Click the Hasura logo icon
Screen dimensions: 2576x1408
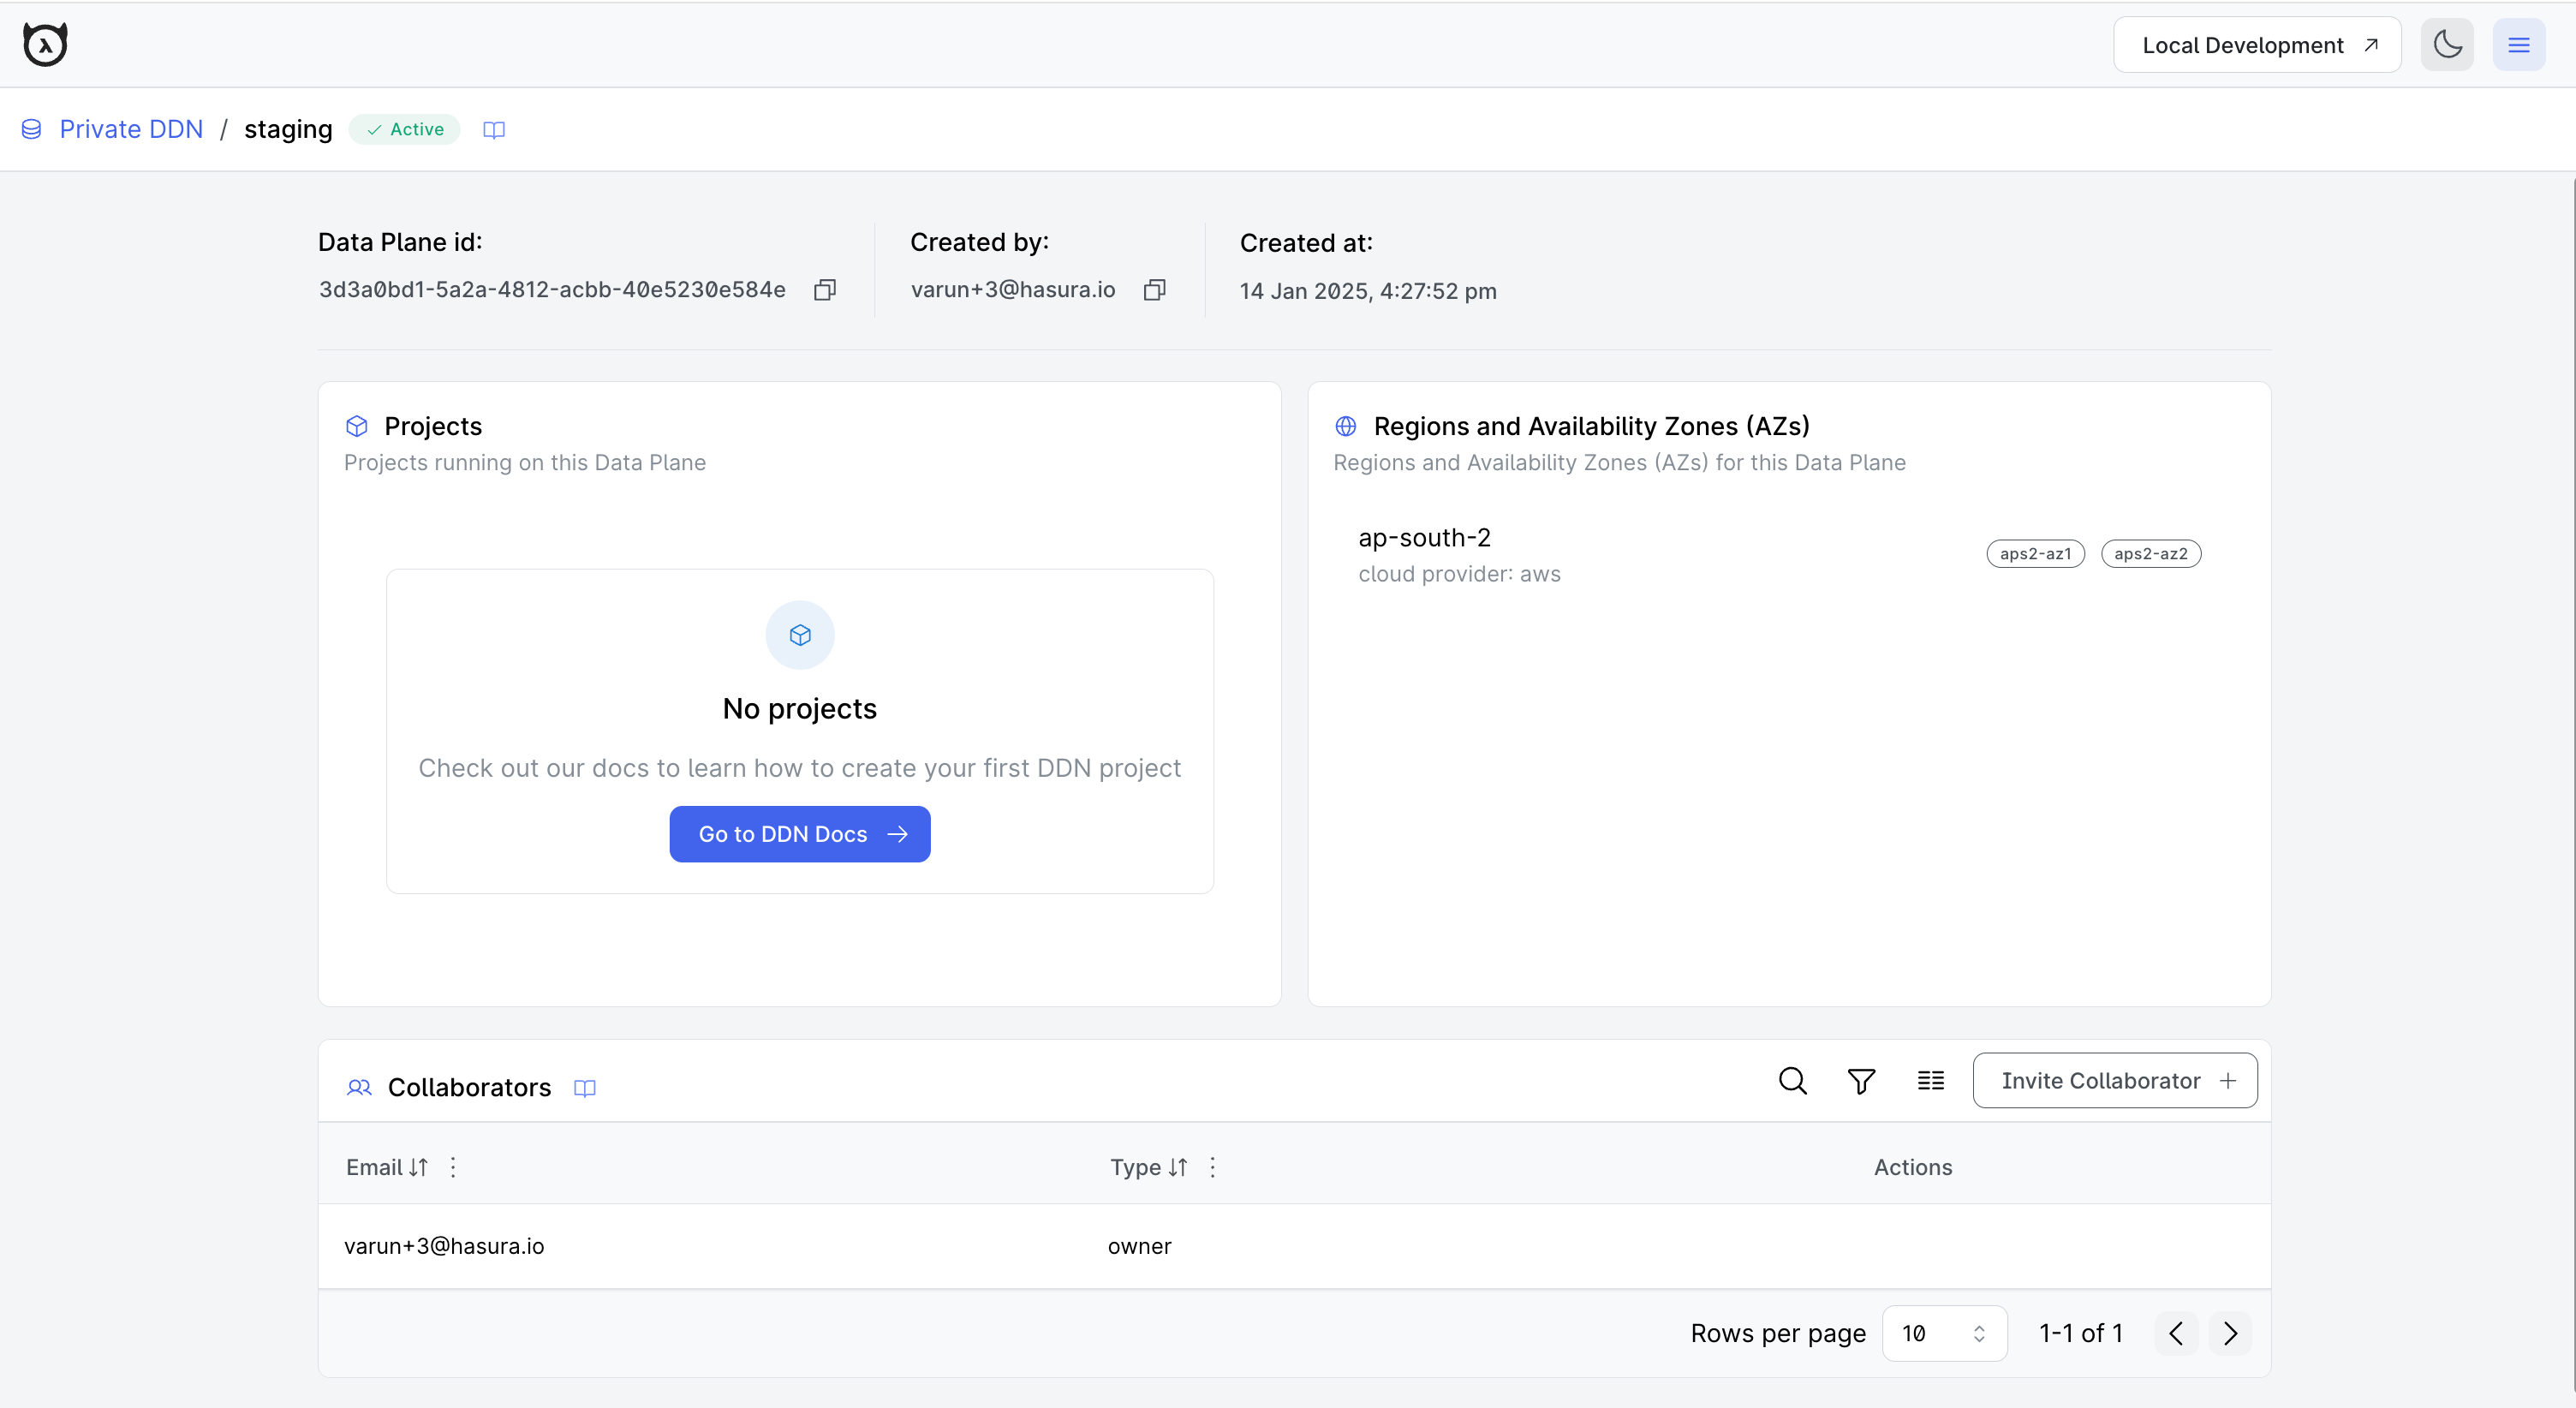coord(45,45)
